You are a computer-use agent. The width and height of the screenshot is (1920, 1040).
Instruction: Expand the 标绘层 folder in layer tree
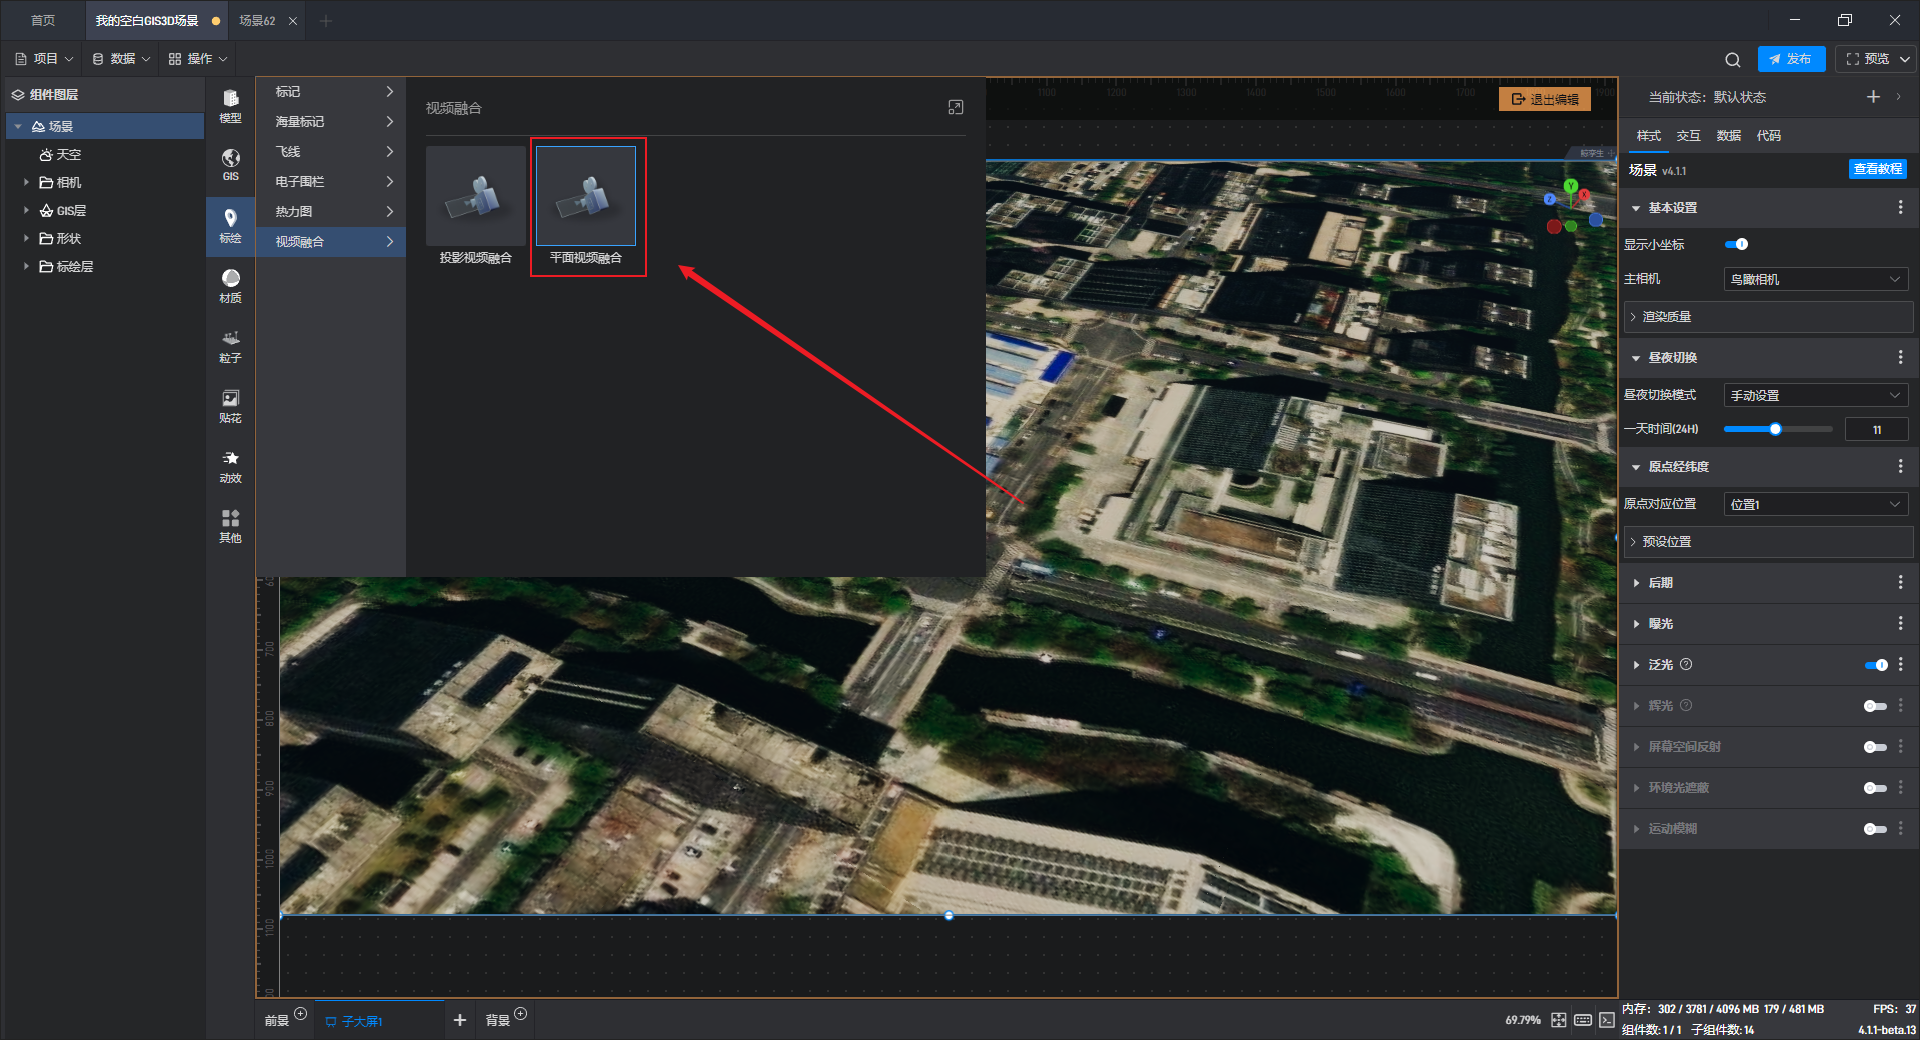pyautogui.click(x=26, y=266)
